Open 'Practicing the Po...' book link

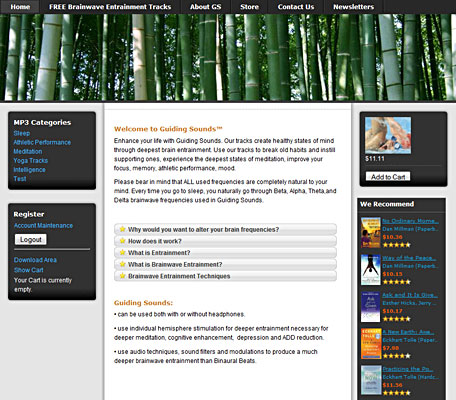(x=408, y=369)
